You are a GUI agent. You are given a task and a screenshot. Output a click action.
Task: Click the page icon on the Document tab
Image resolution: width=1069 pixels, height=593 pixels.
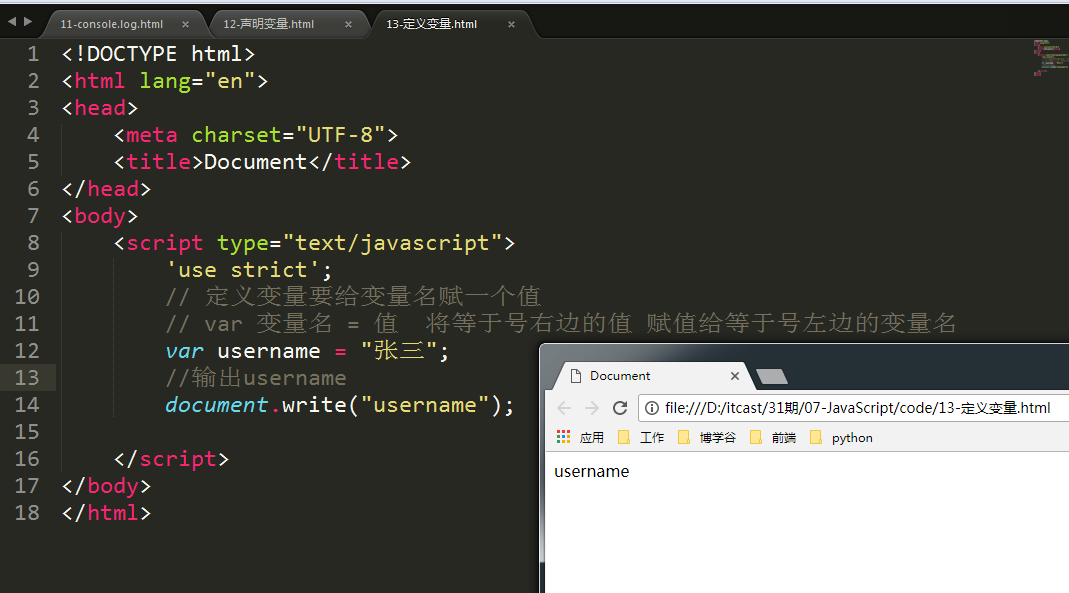coord(575,376)
